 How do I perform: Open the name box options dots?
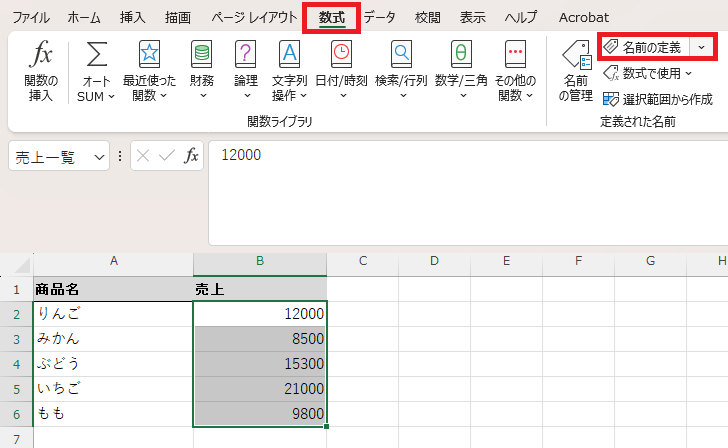pyautogui.click(x=120, y=156)
